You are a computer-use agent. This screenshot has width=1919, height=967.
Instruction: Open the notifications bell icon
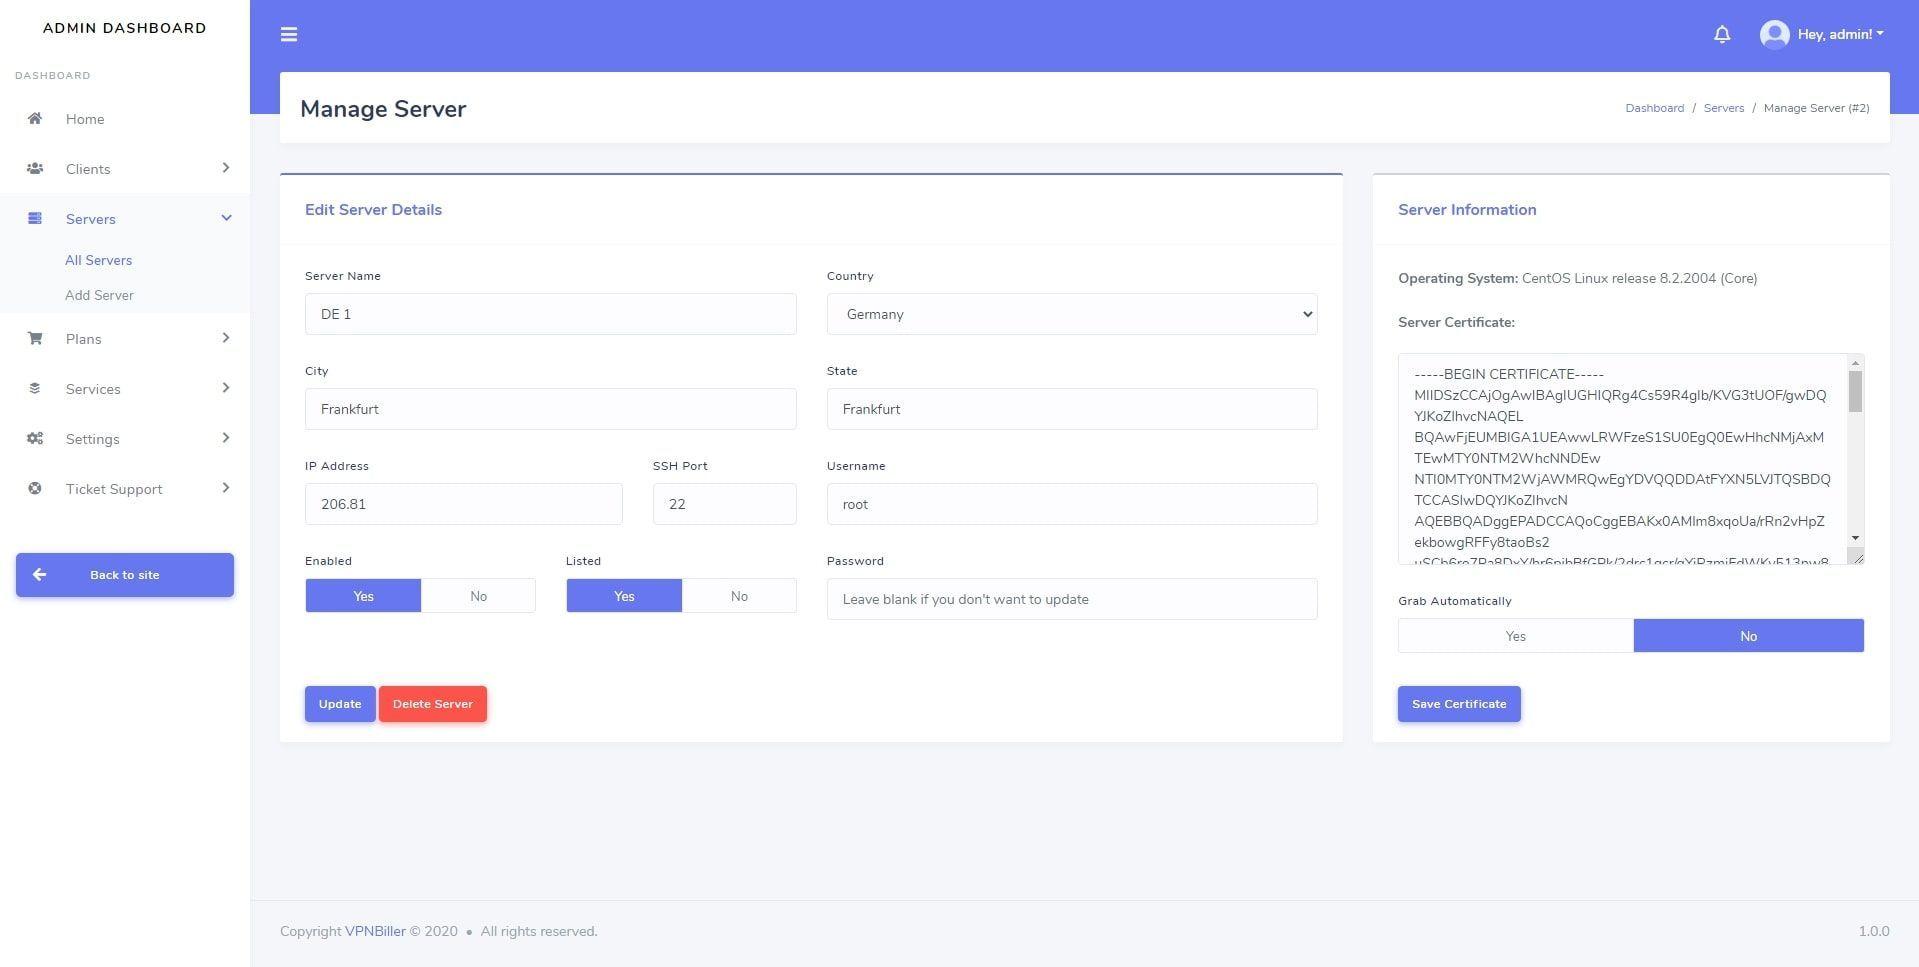pos(1722,34)
